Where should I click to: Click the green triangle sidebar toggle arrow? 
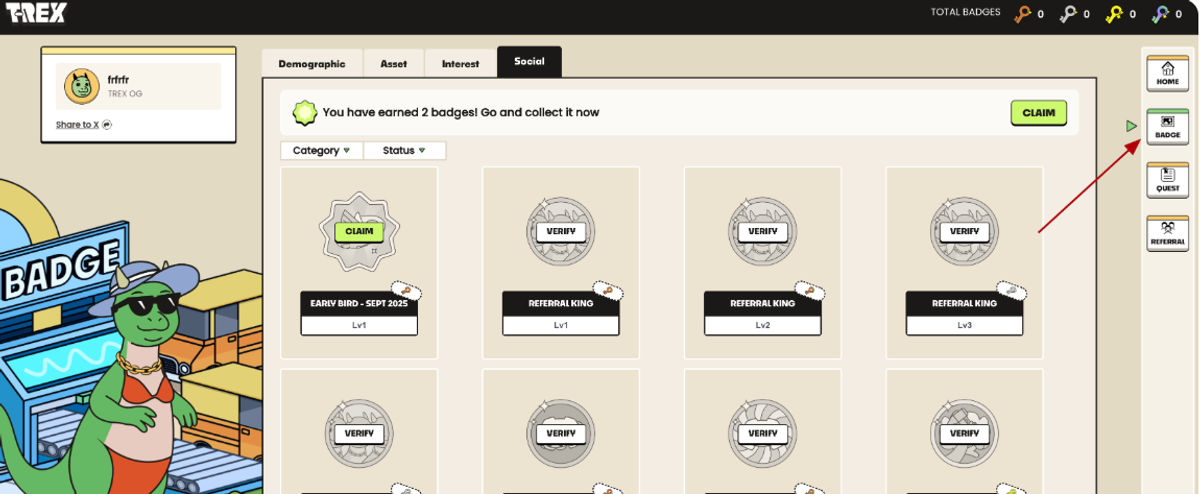[x=1131, y=126]
